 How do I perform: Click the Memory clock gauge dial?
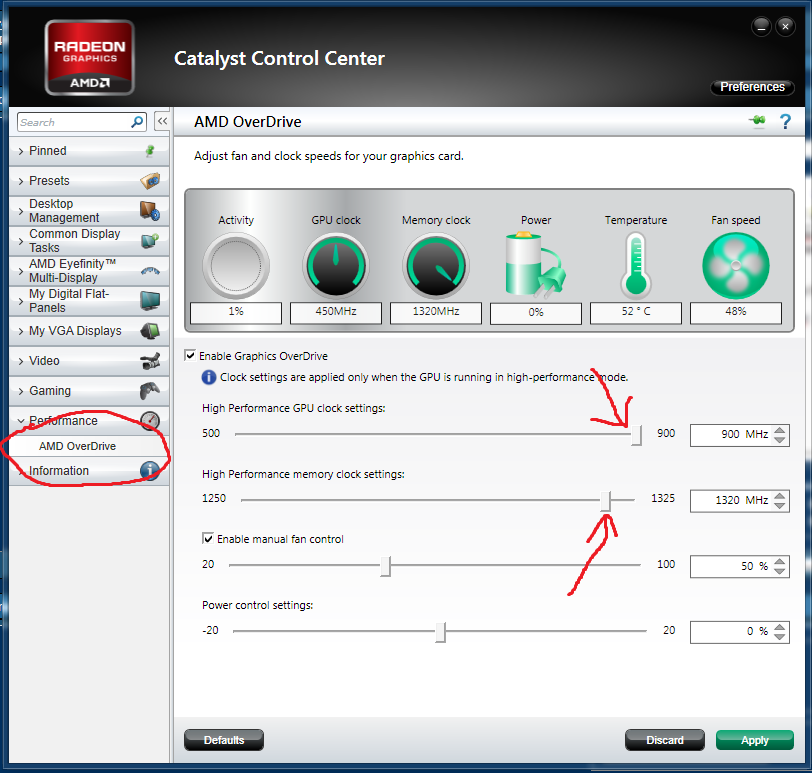pos(436,266)
